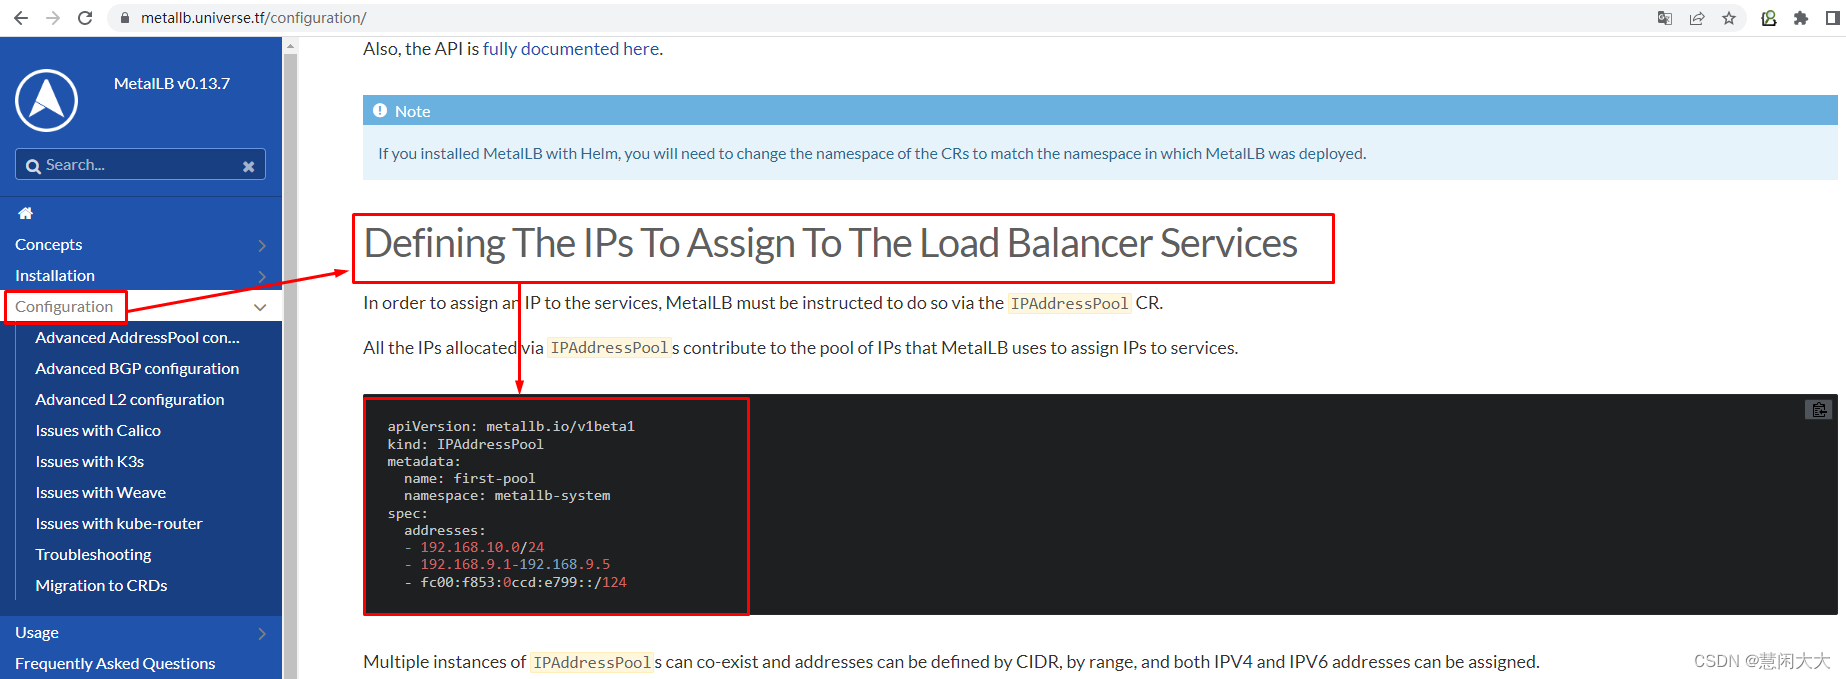Click the share page icon

point(1697,18)
